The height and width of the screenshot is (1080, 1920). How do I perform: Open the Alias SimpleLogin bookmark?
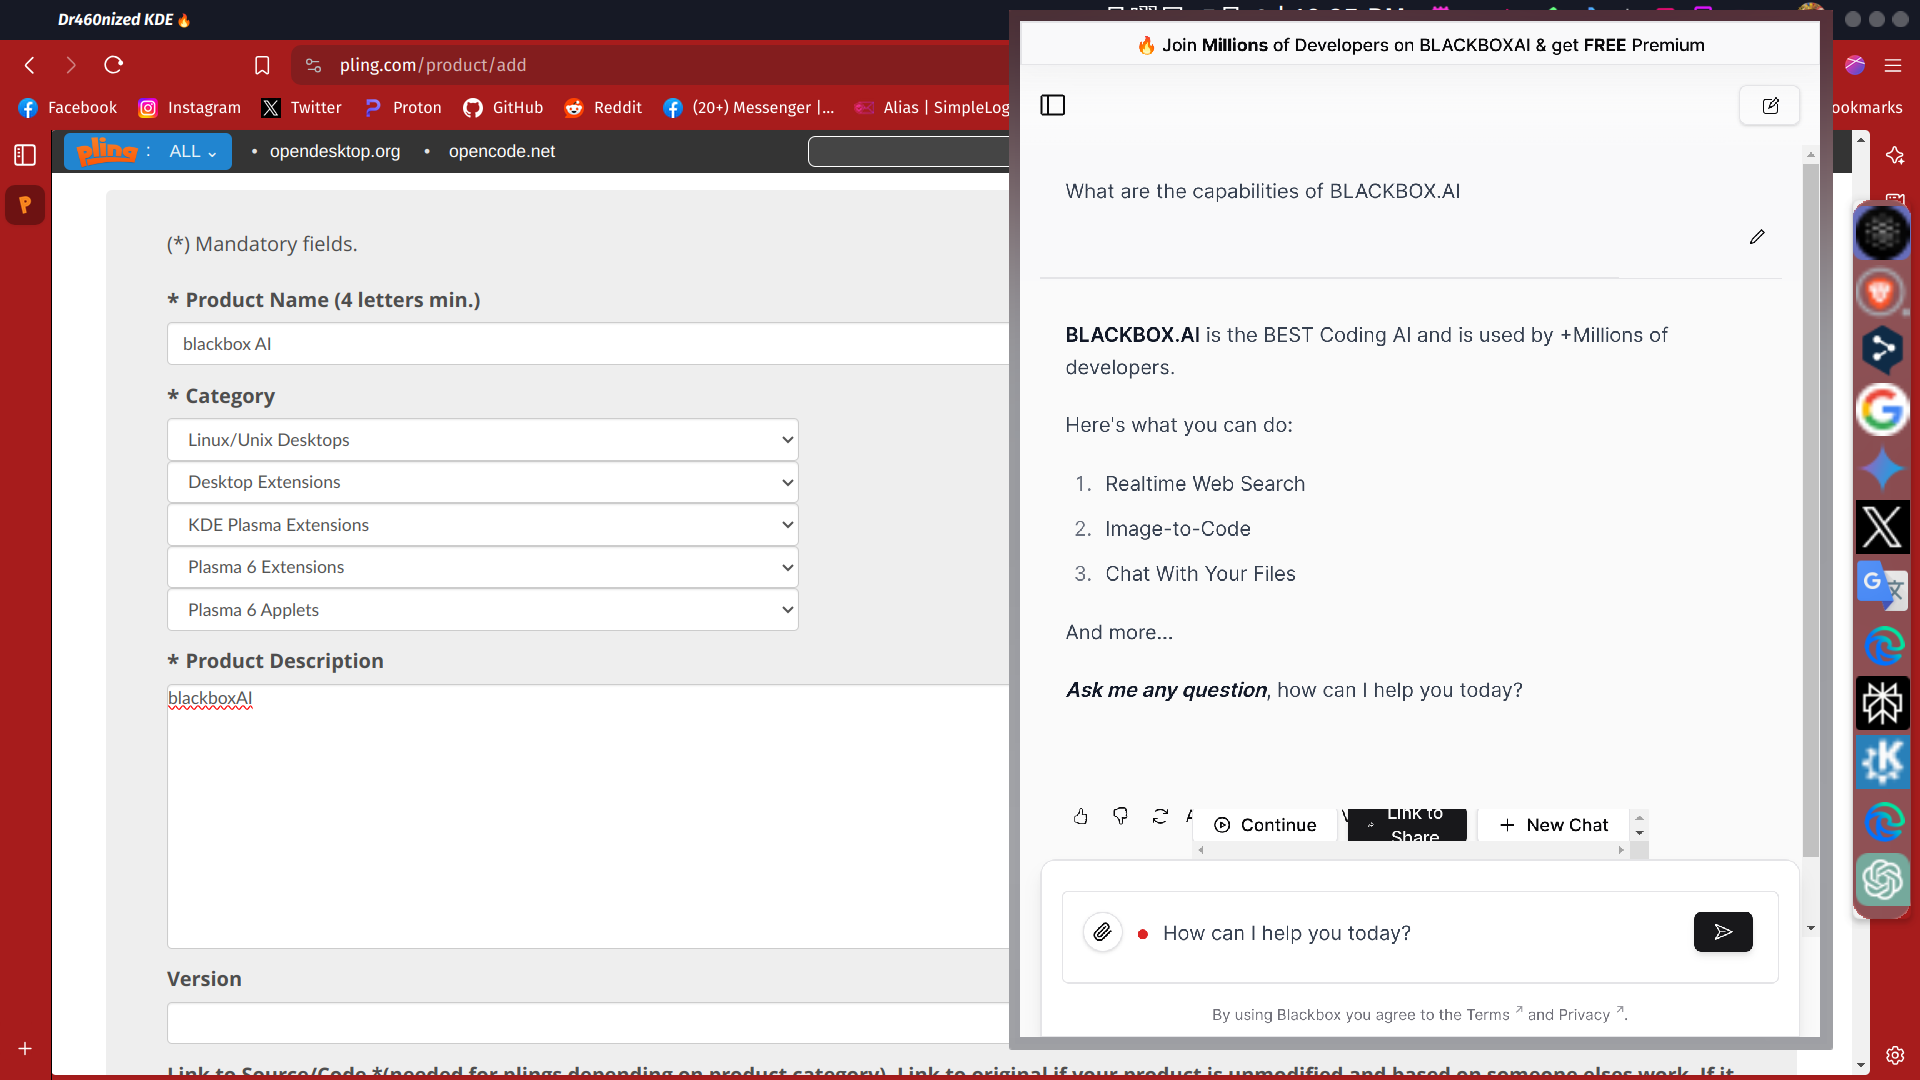coord(932,107)
